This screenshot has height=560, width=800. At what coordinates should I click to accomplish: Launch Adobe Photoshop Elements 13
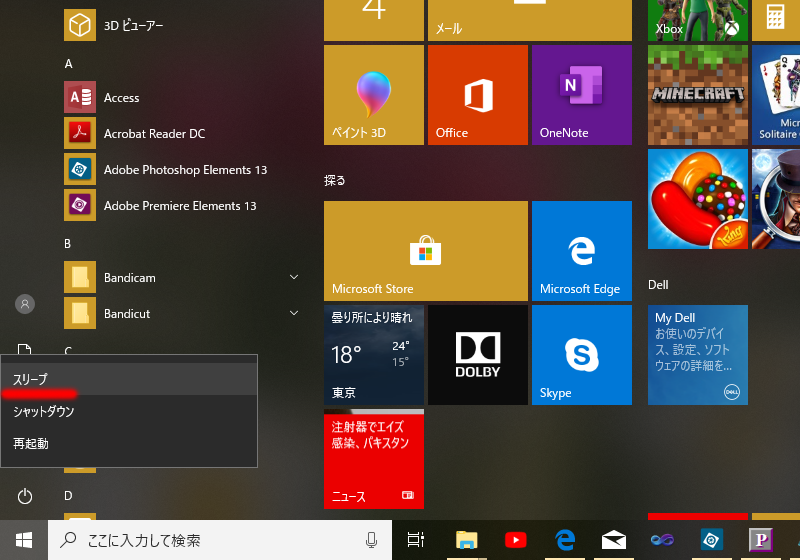click(x=179, y=169)
